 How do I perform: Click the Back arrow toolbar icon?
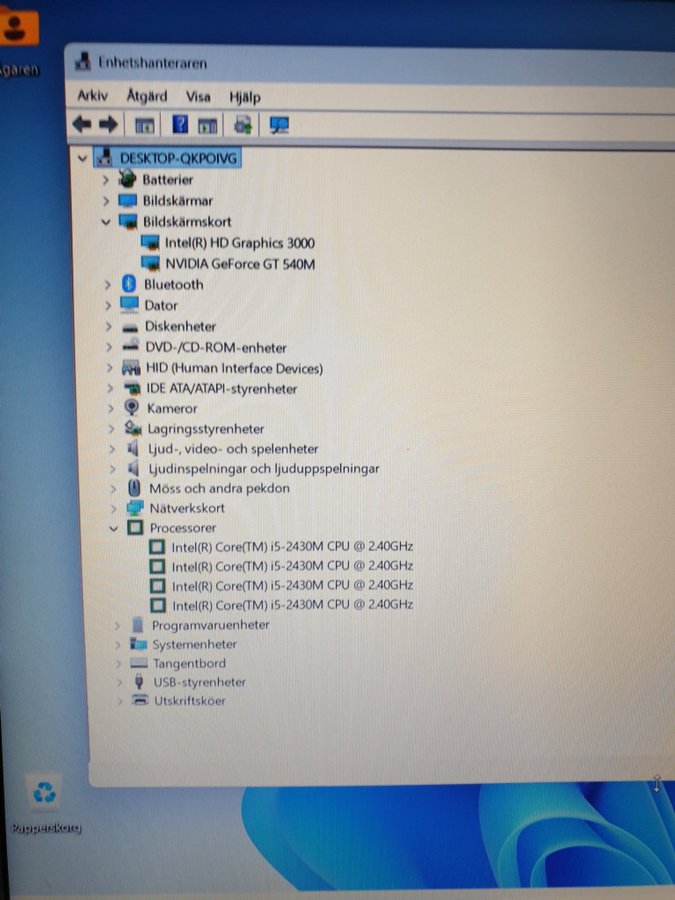pyautogui.click(x=82, y=125)
